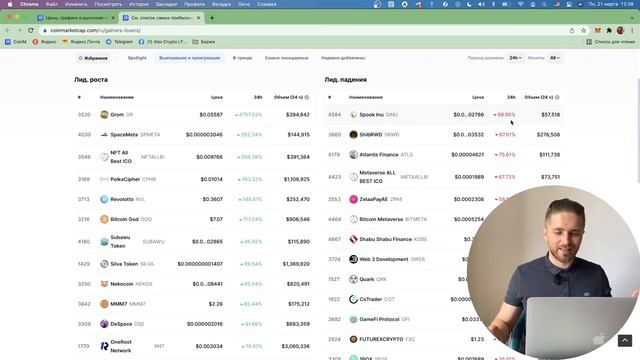The image size is (640, 360).
Task: Click the Shabu Shabu Finance logo
Action: pos(353,239)
